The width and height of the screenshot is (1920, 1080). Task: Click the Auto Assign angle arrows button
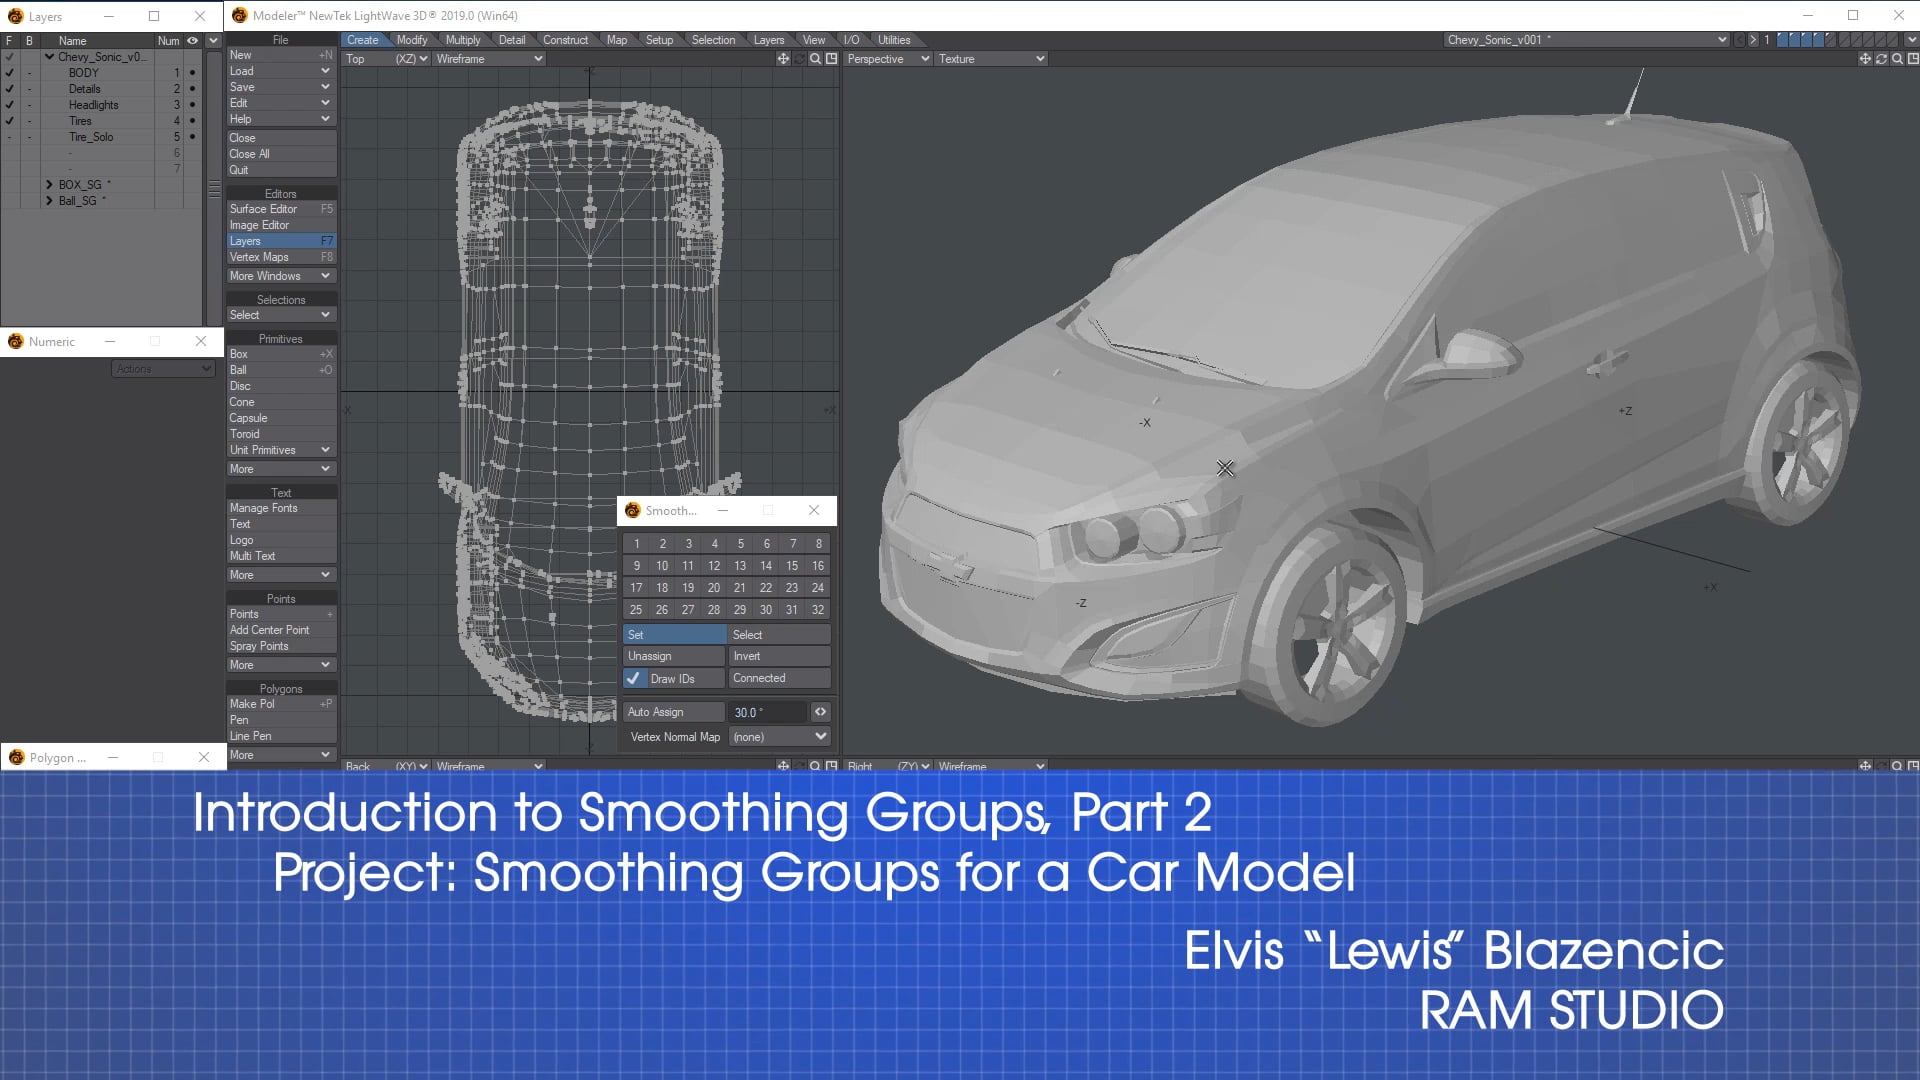(x=820, y=712)
